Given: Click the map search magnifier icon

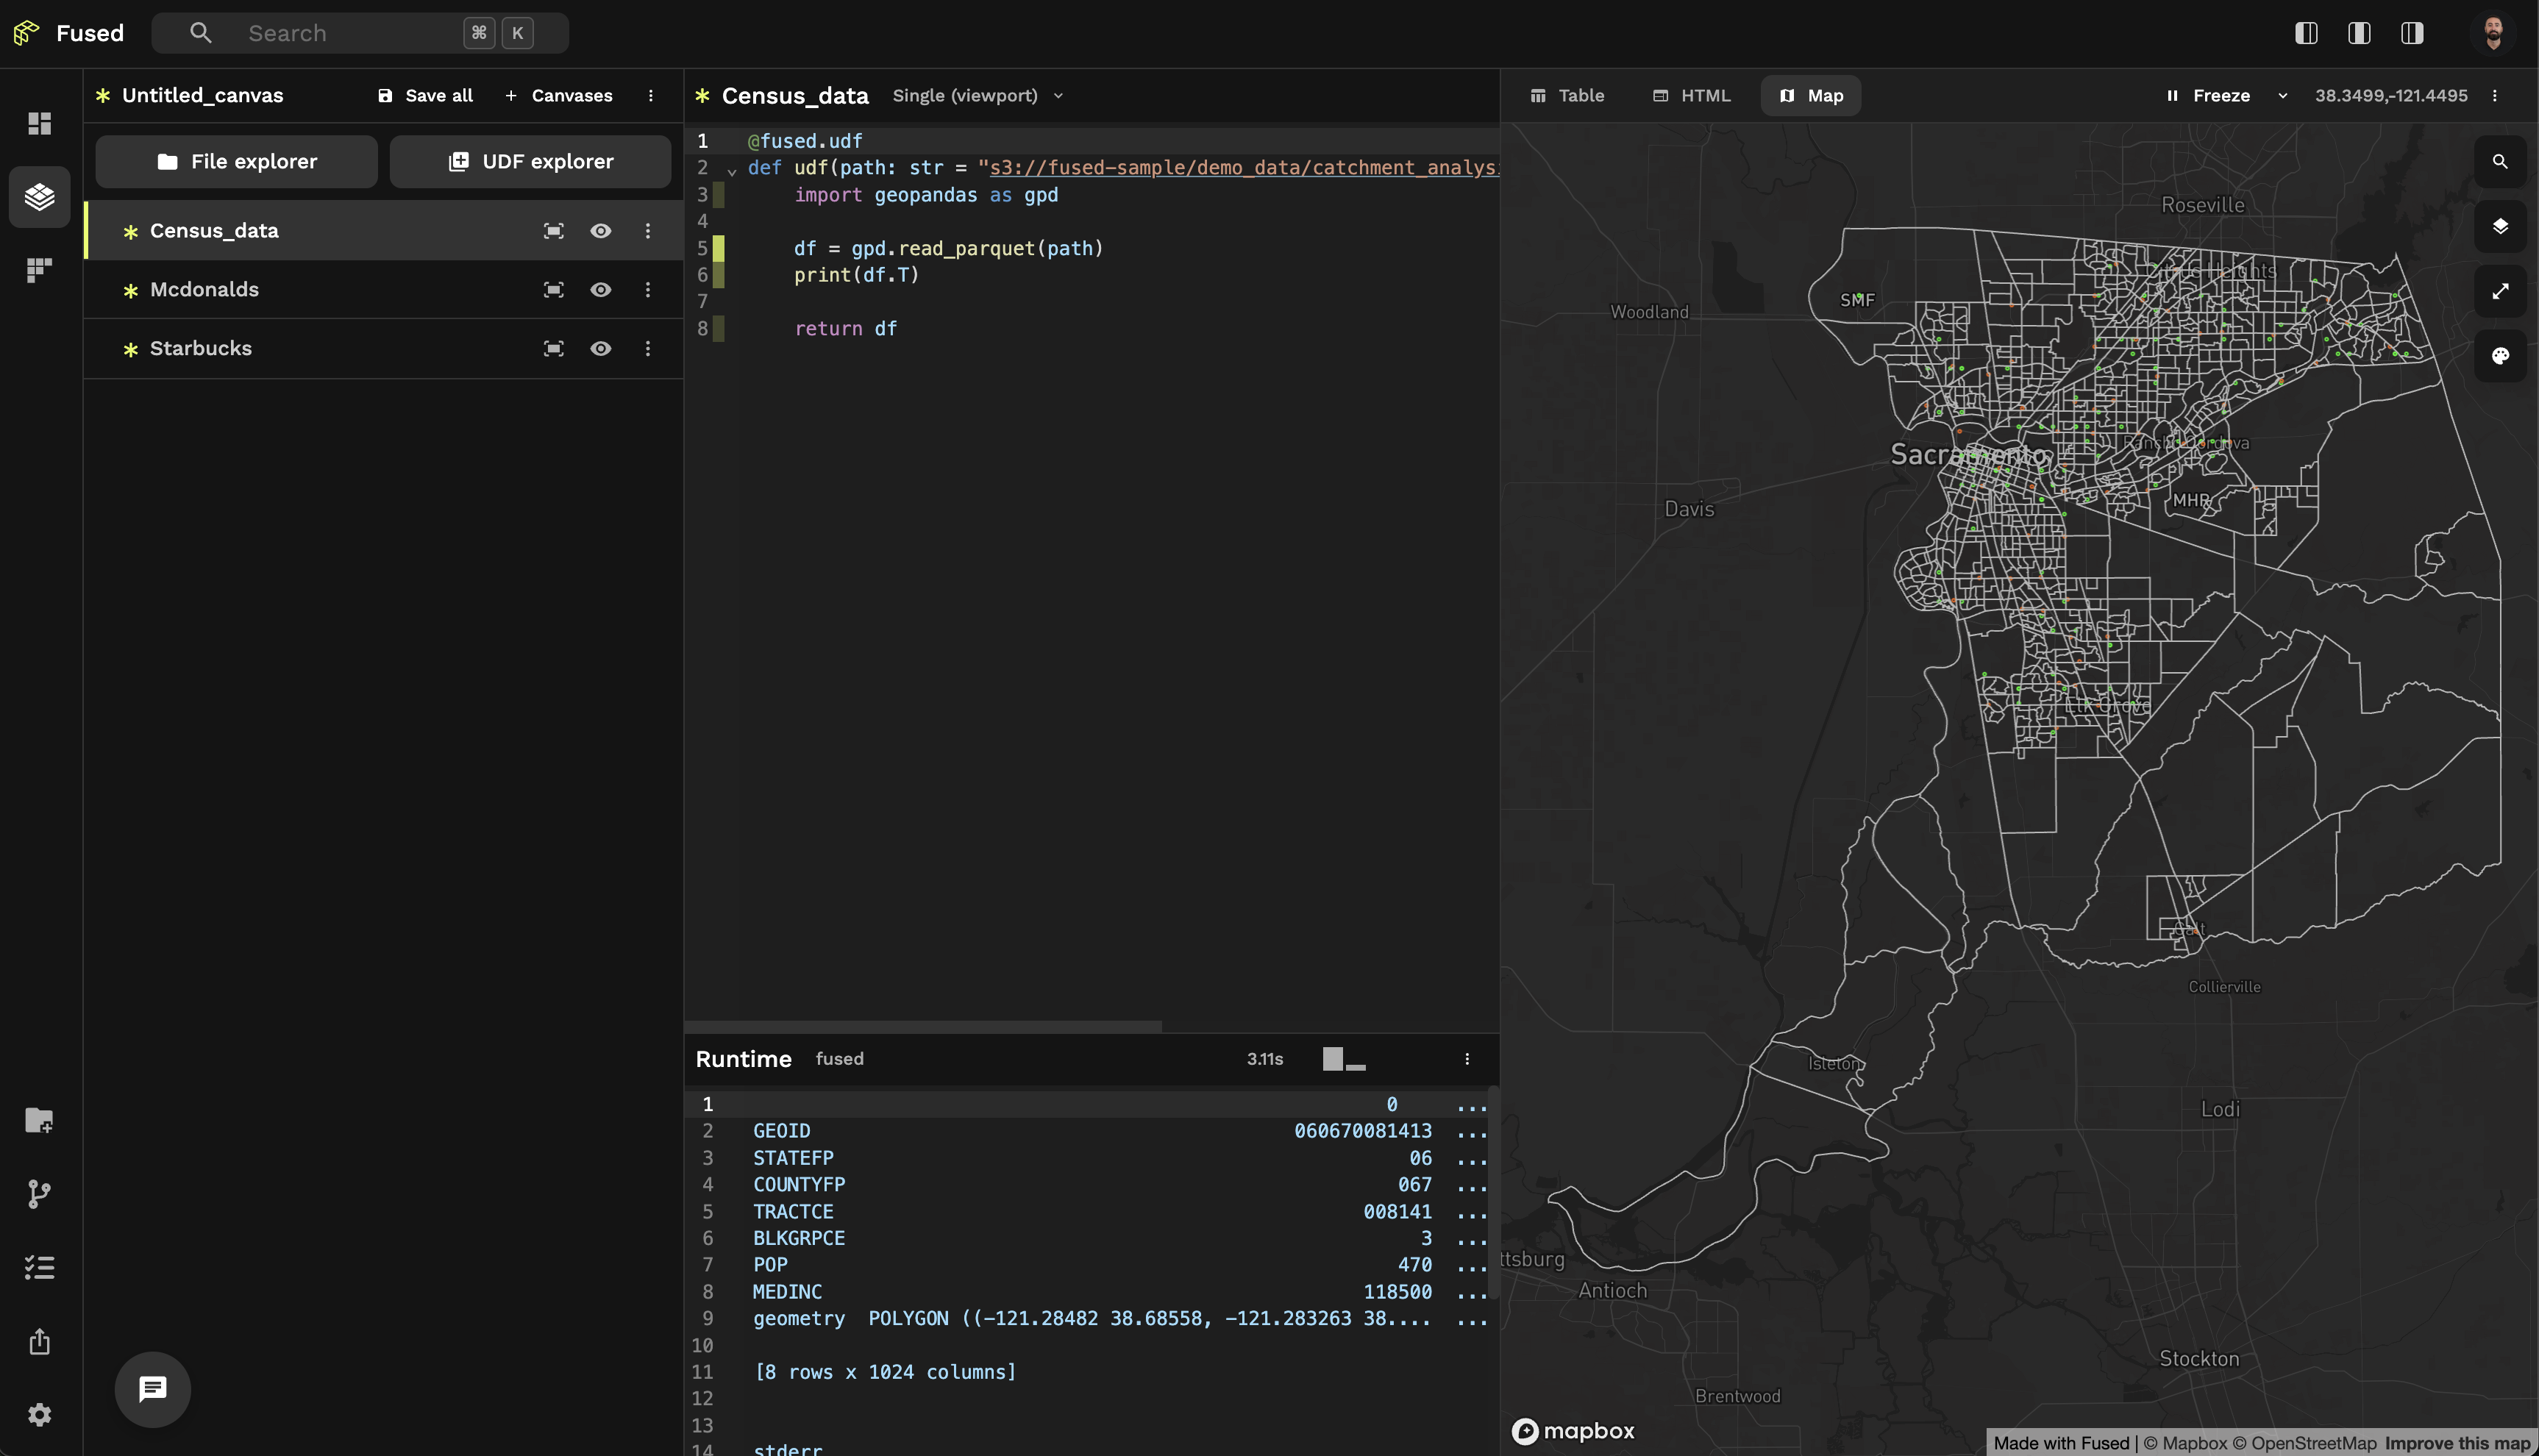Looking at the screenshot, I should point(2499,161).
